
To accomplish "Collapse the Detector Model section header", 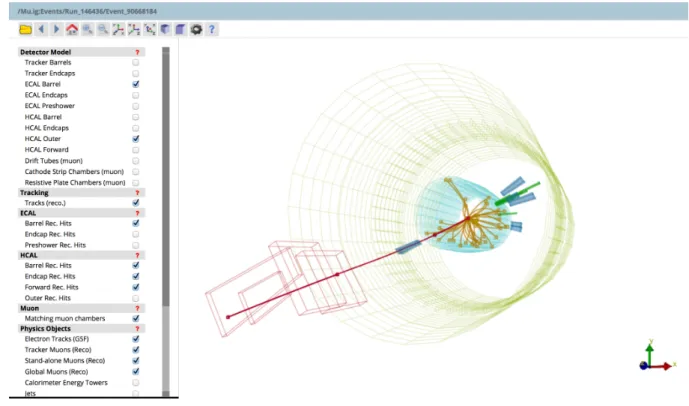I will tap(81, 52).
